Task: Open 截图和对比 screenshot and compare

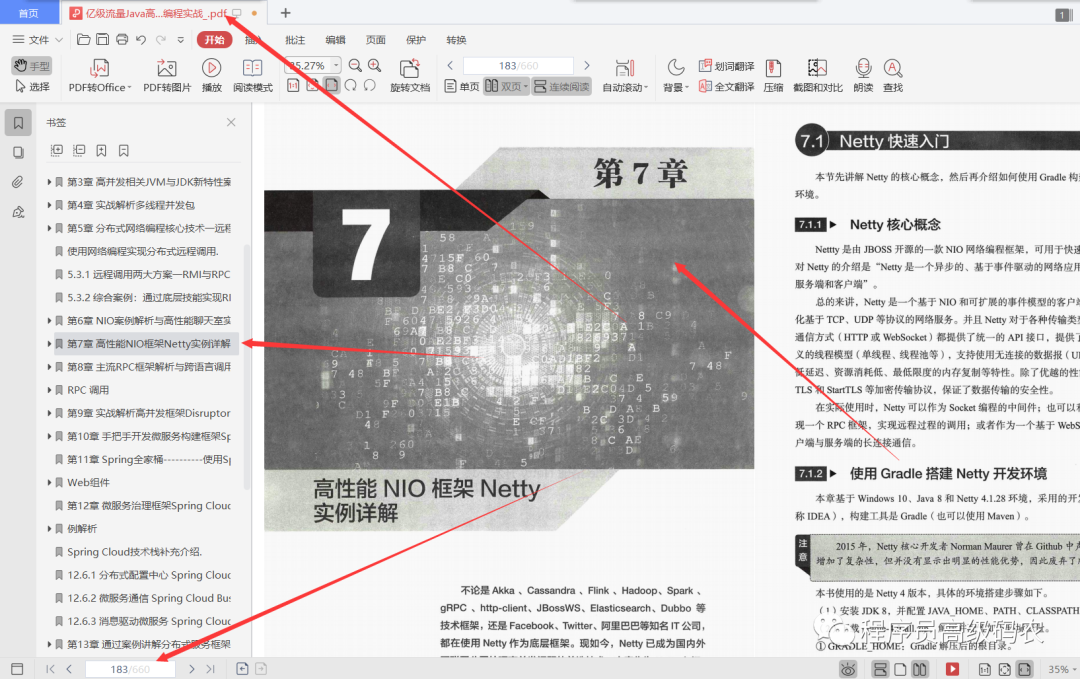Action: [818, 76]
